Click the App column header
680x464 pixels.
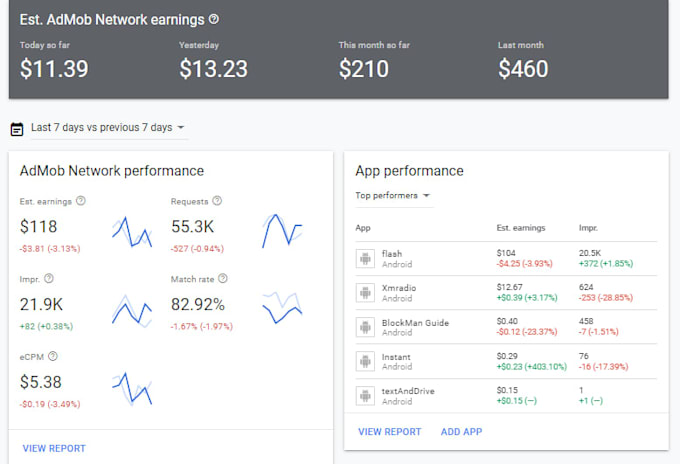click(363, 228)
